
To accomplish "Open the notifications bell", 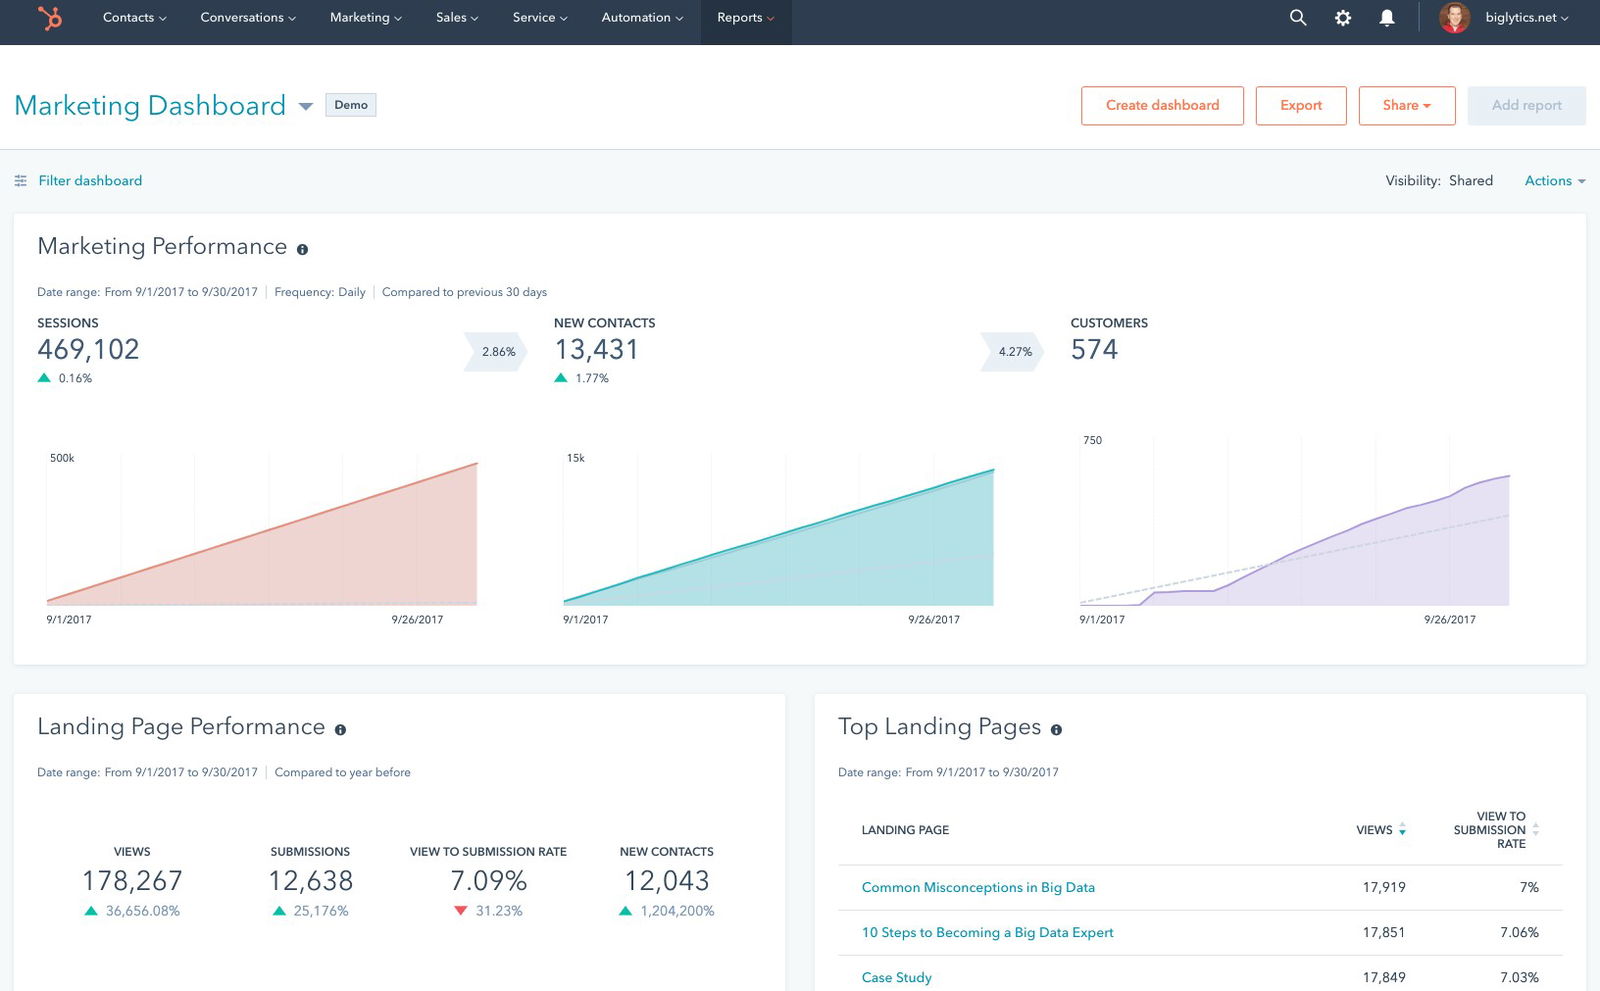I will coord(1387,17).
